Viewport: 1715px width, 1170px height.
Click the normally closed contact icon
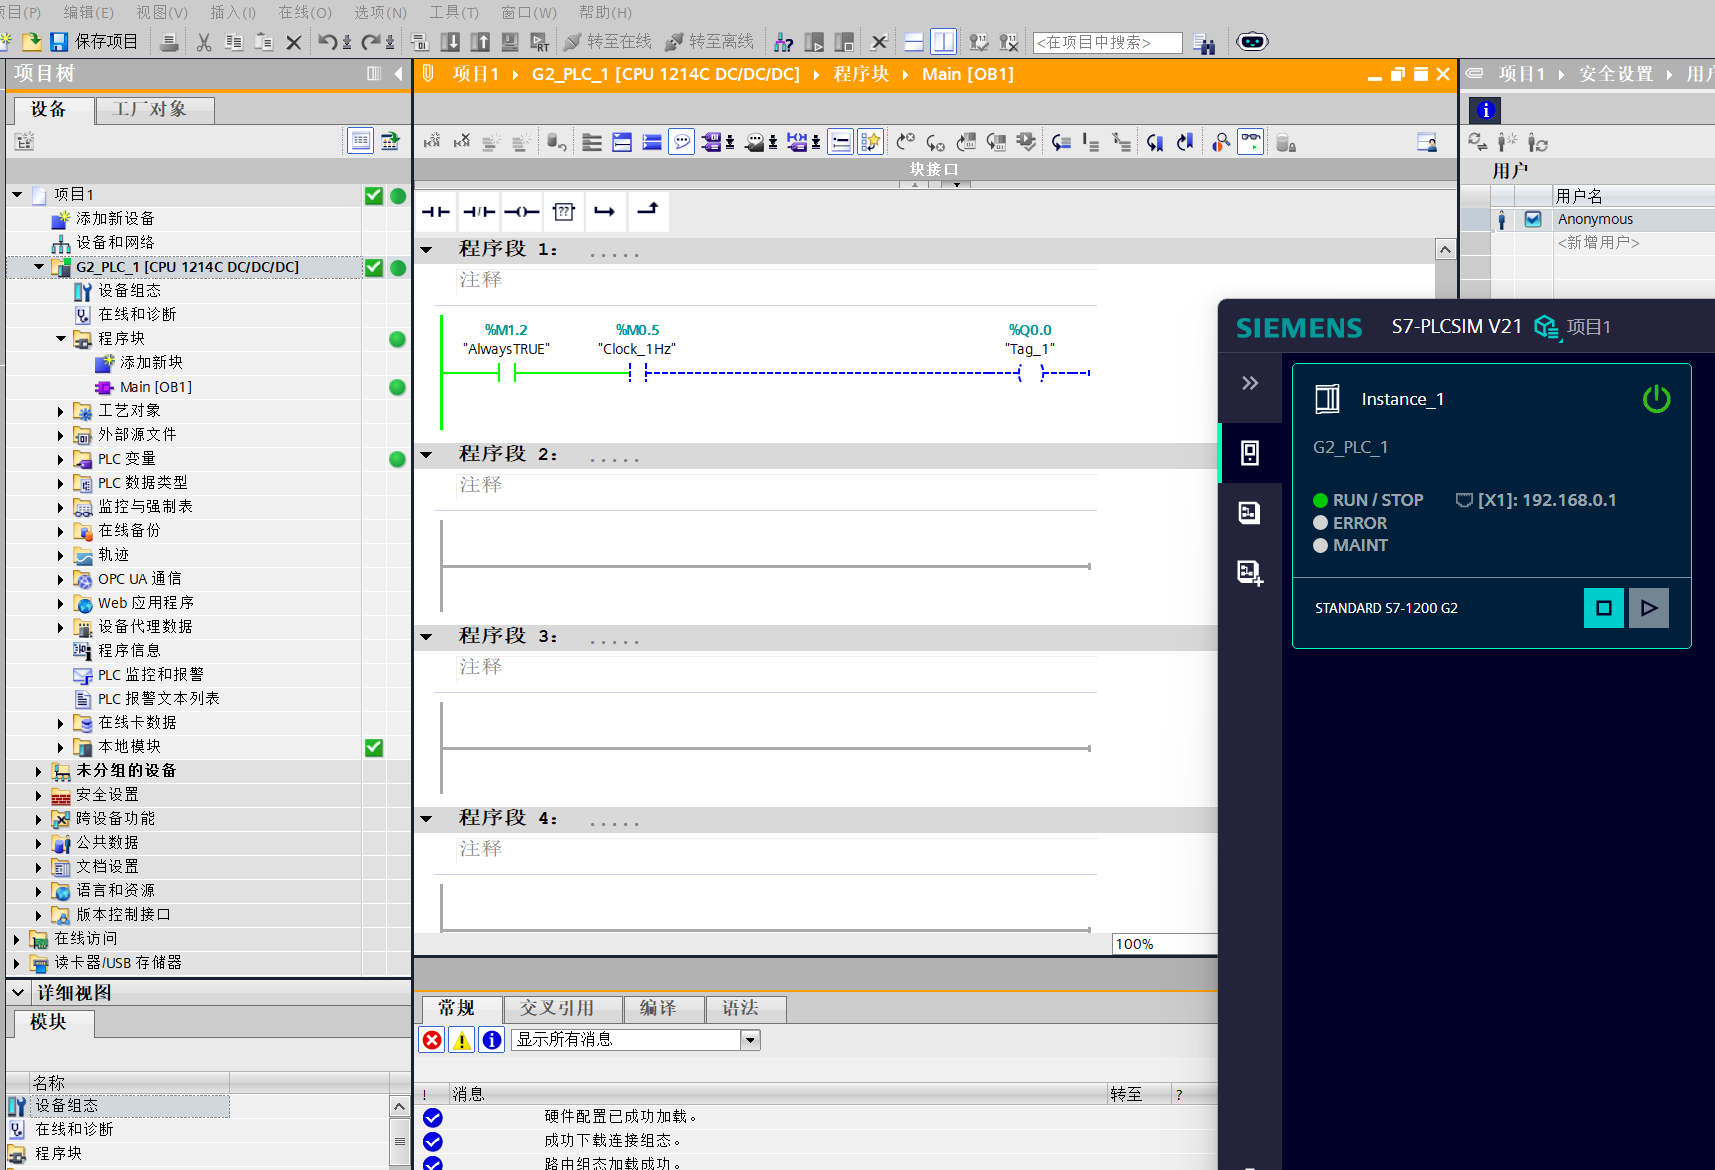(479, 212)
